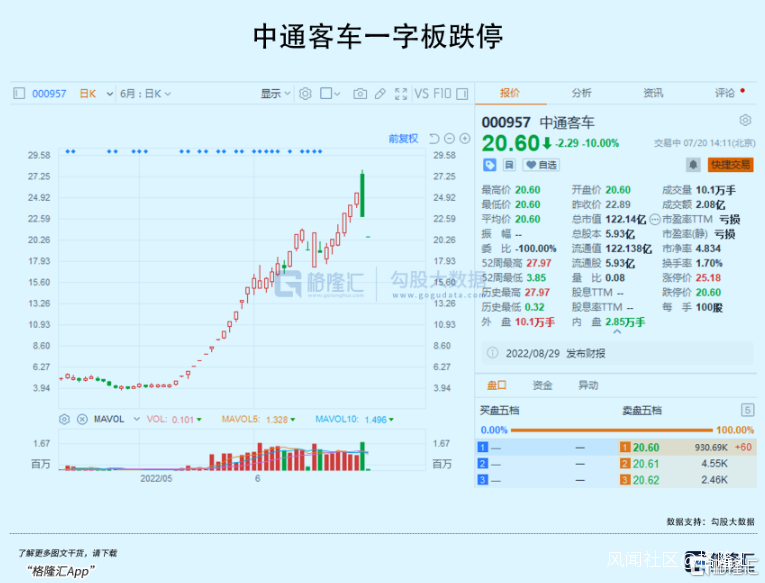Take a chart screenshot with camera icon
765x583 pixels.
point(360,93)
